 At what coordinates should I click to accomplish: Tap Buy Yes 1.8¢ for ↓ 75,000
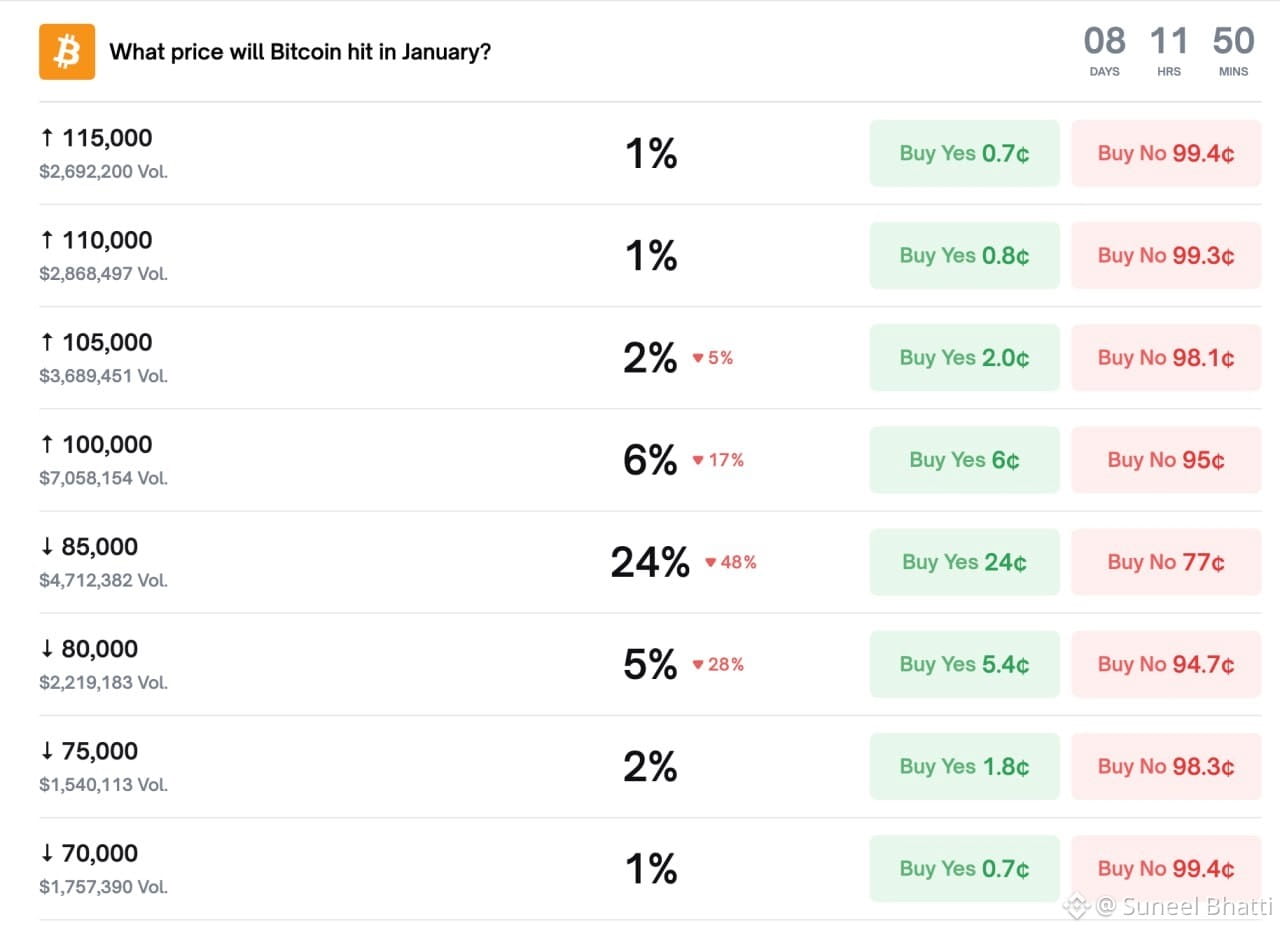[964, 767]
